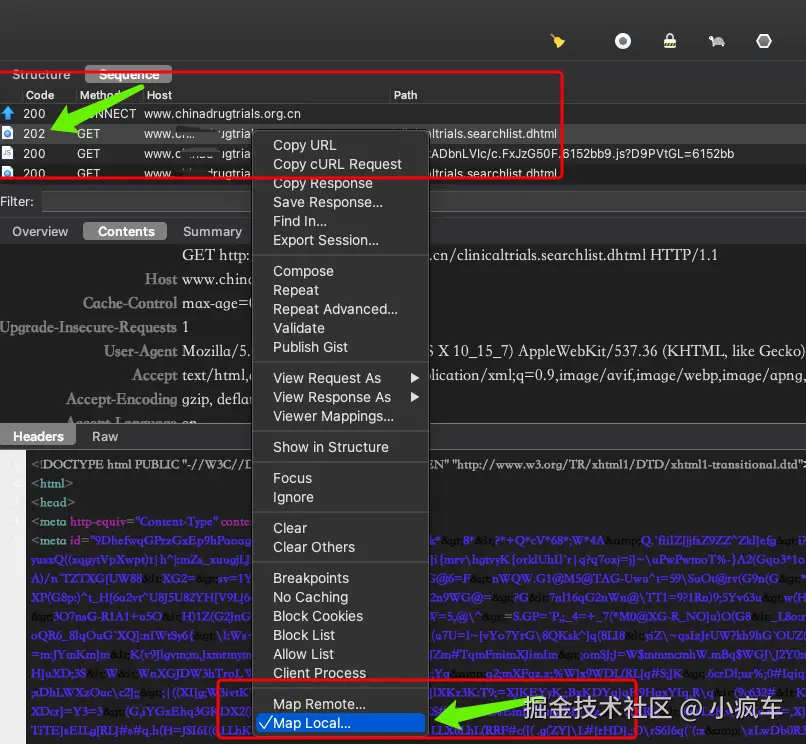Choose Copy cURL Request menu item

tap(340, 164)
